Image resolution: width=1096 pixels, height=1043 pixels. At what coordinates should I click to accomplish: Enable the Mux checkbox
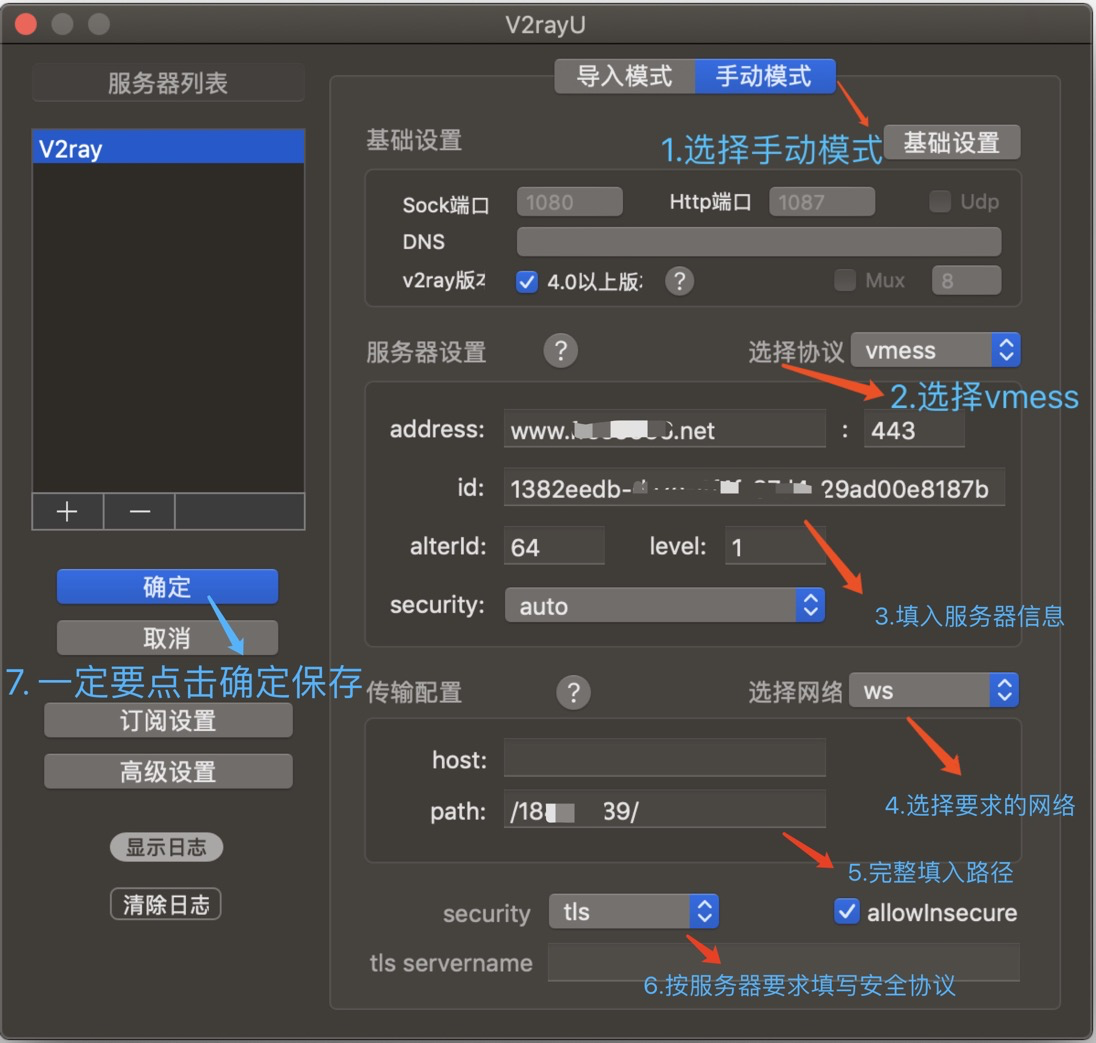pyautogui.click(x=845, y=281)
